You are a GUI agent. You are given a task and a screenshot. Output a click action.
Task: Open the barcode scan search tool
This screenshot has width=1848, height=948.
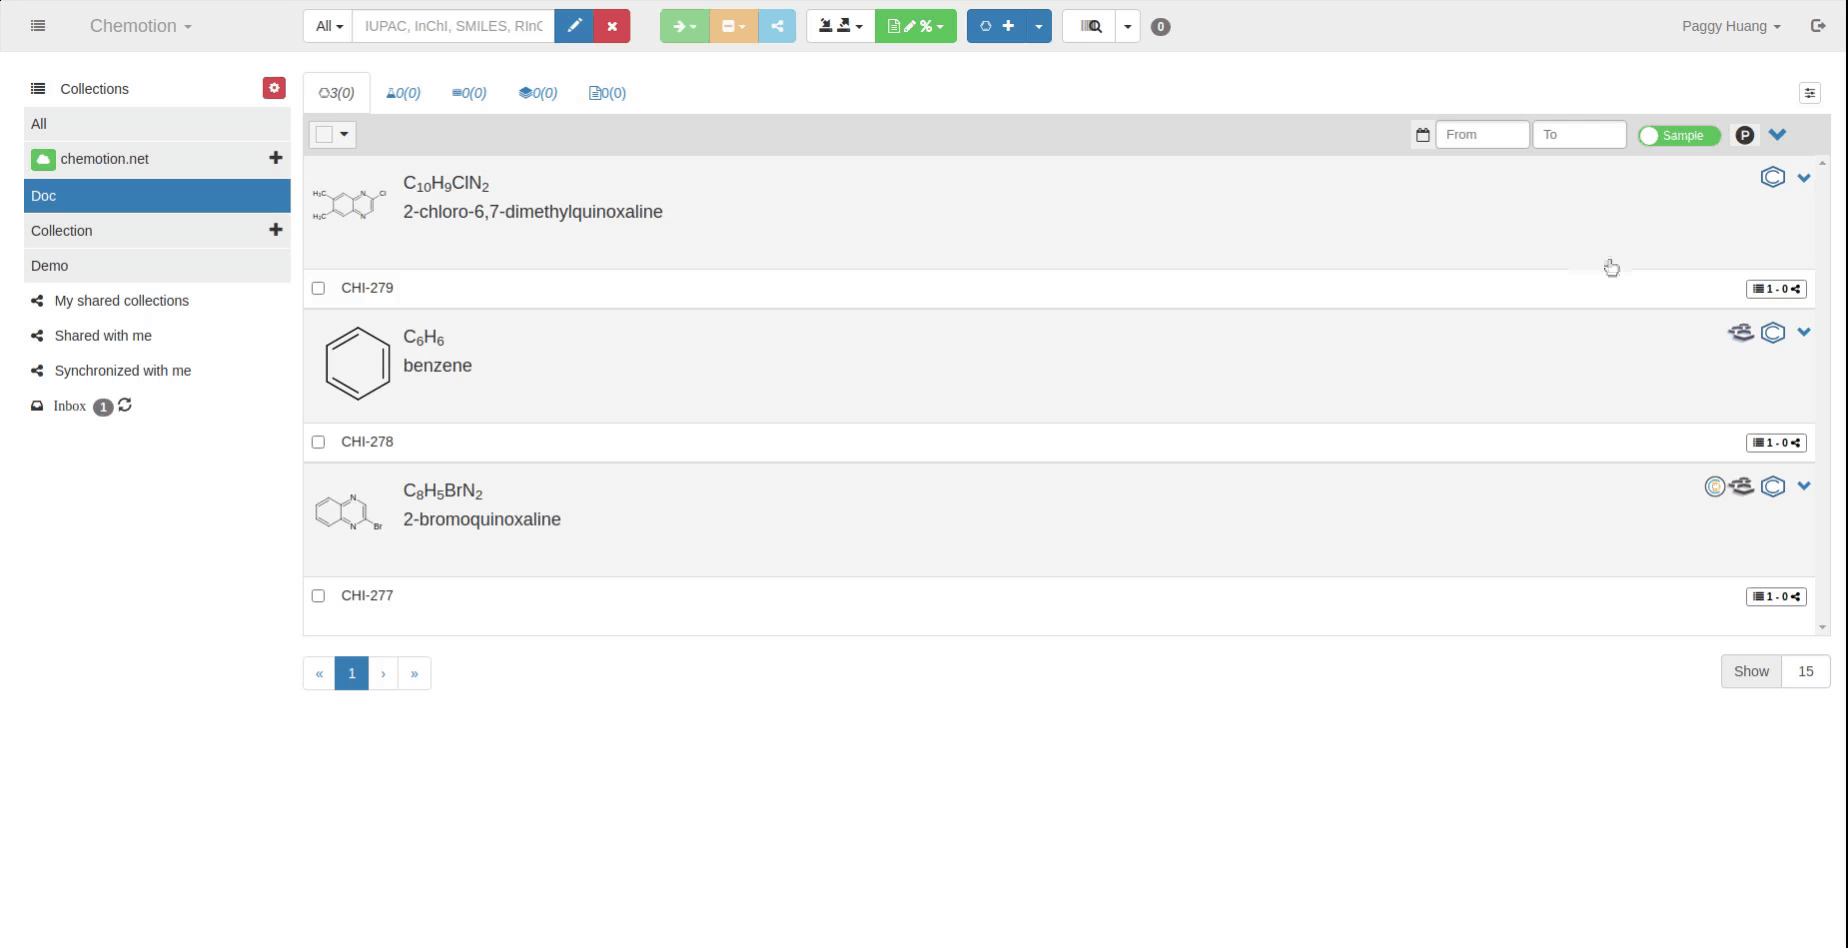click(x=1089, y=26)
